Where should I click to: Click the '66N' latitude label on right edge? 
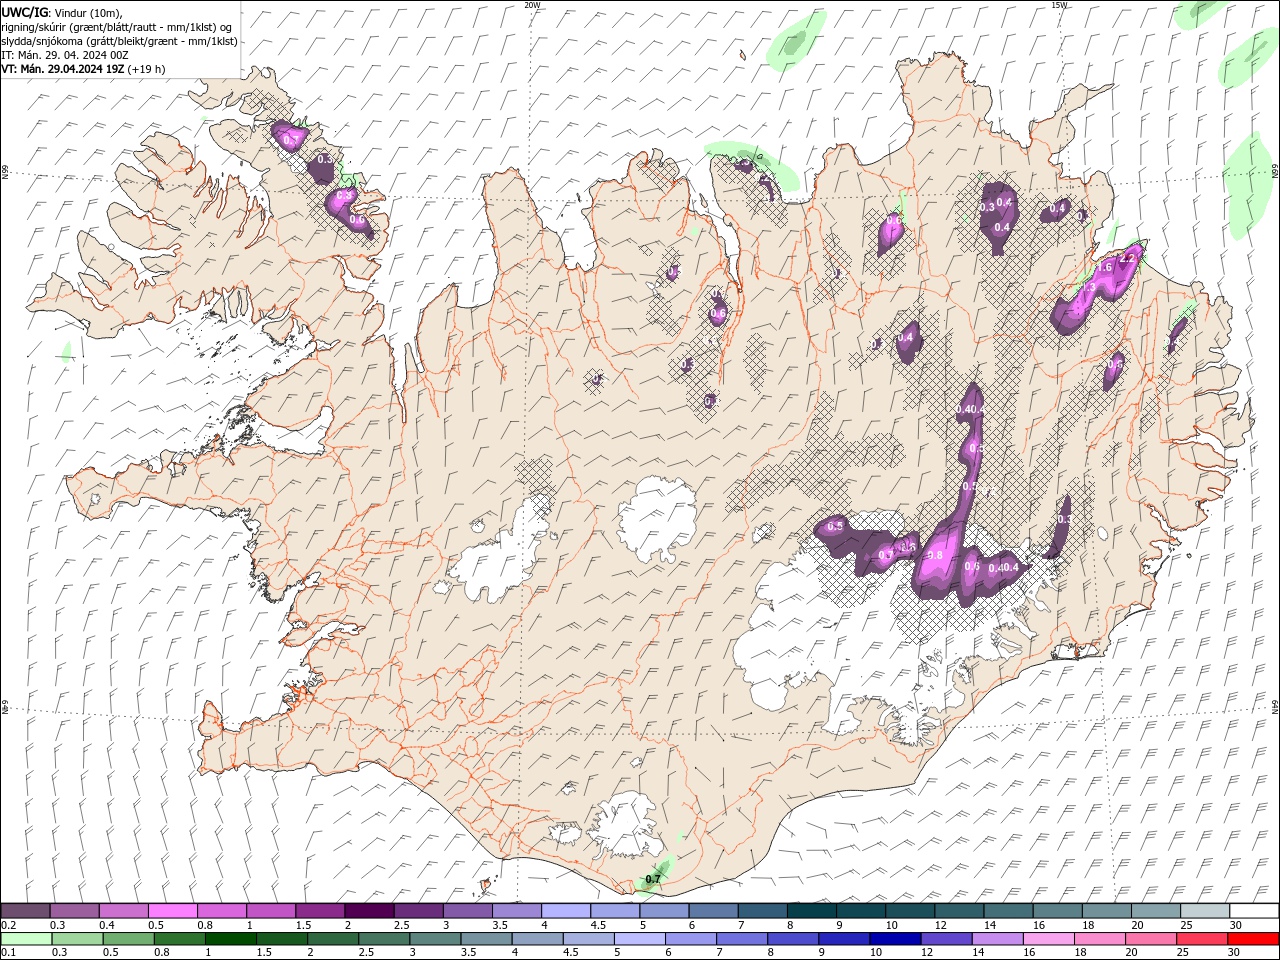tap(1275, 172)
